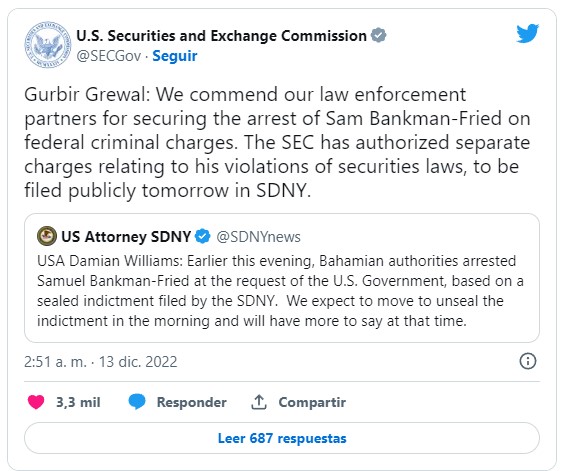Open the SEC profile avatar seal
Screen dimensions: 567x471
48,45
